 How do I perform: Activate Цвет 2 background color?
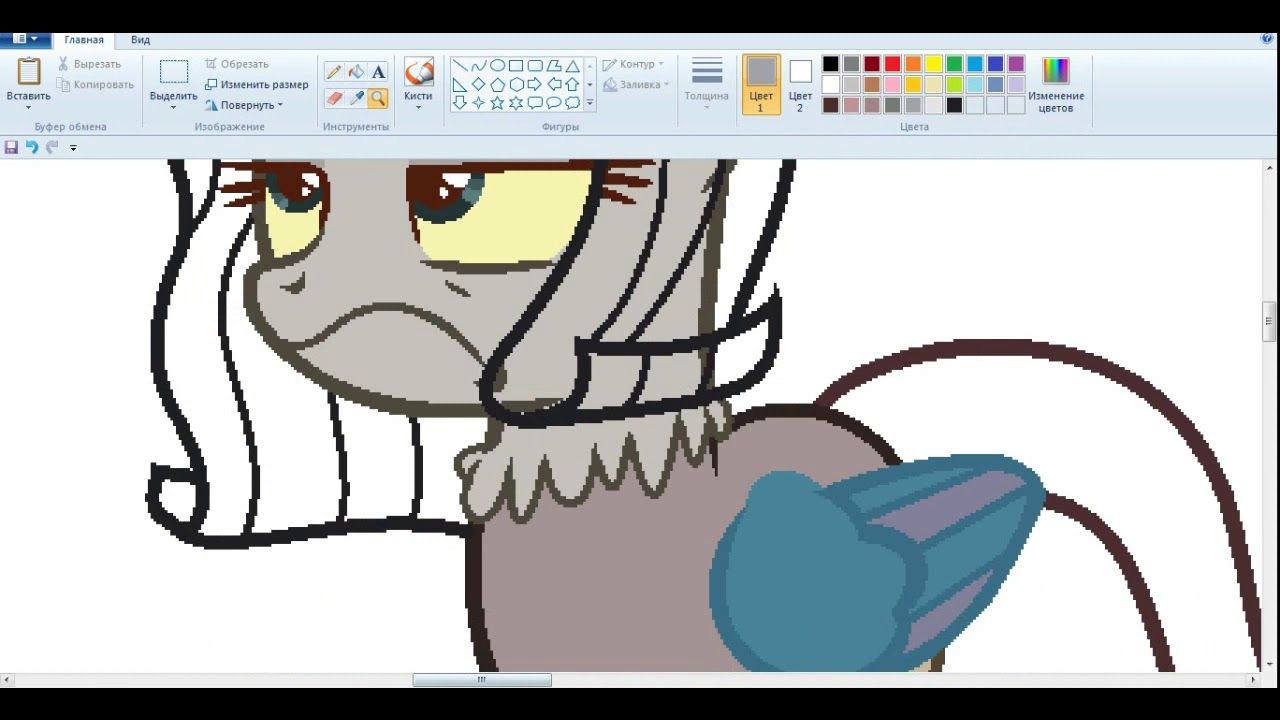tap(800, 84)
